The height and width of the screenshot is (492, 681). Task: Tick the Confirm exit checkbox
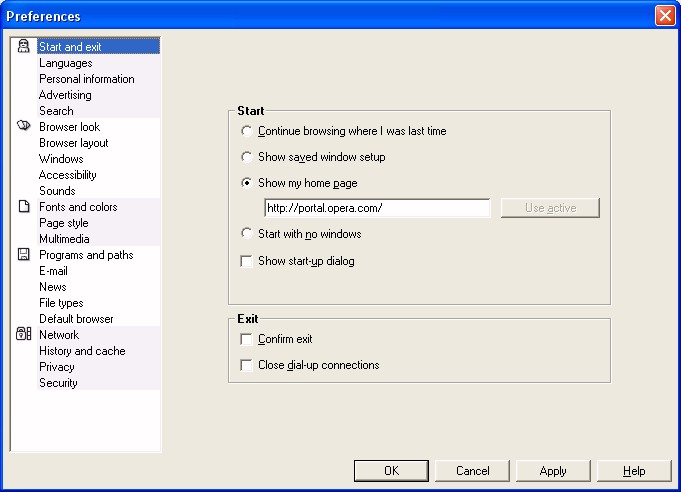point(246,339)
